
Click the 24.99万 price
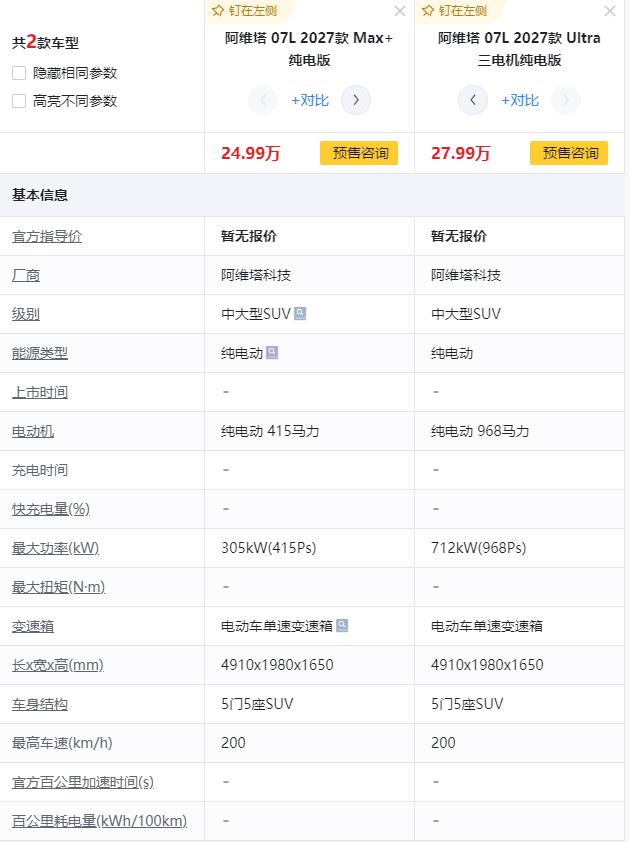250,154
